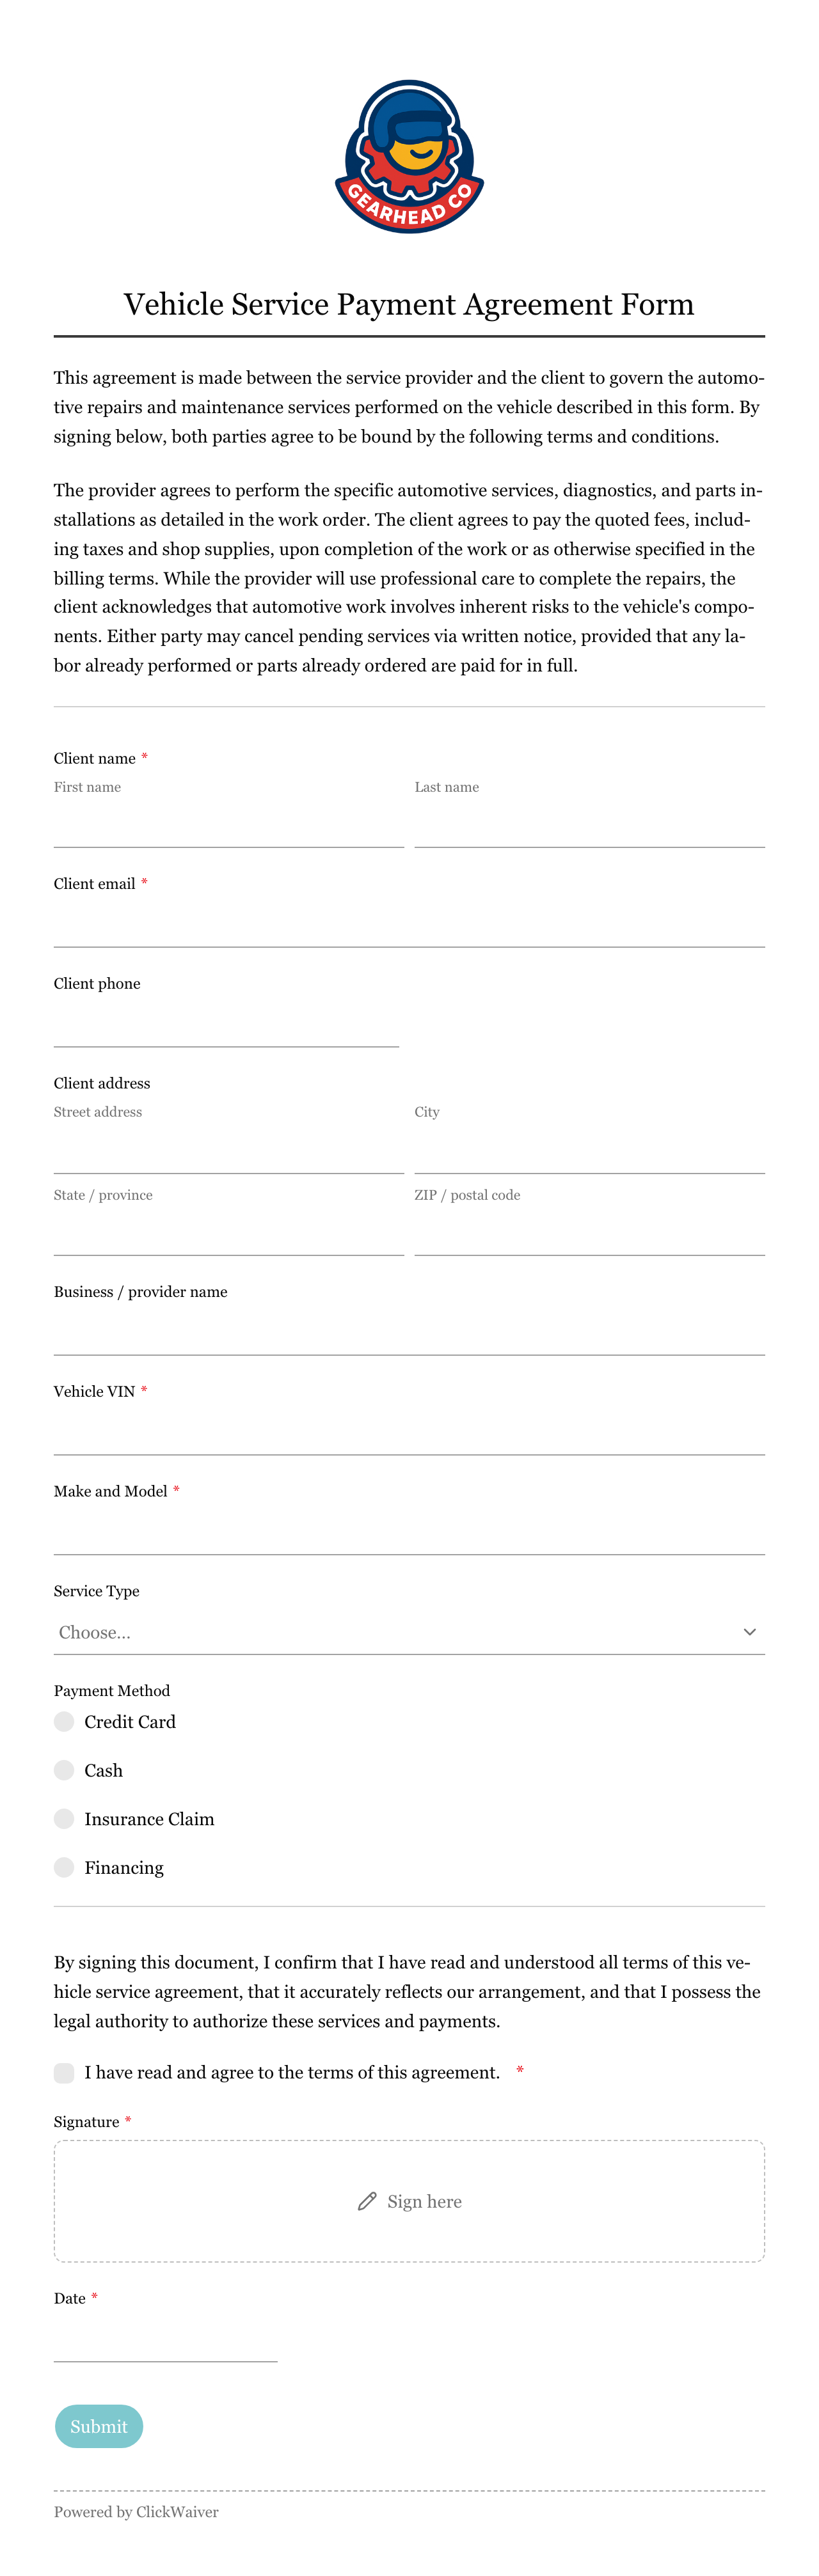This screenshot has height=2576, width=819.
Task: Click the Sign here signature area
Action: pos(409,2201)
